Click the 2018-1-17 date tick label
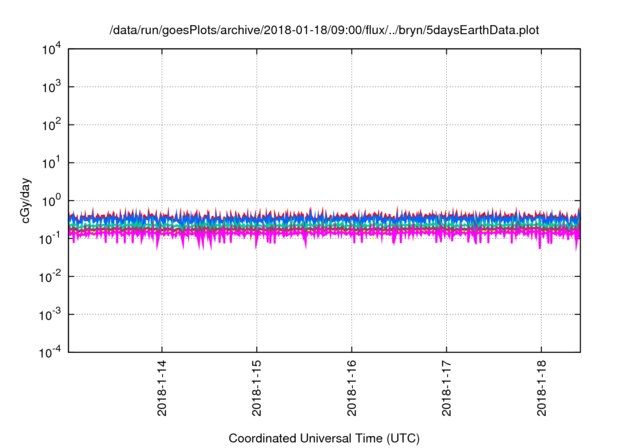Viewport: 640px width, 448px height. click(447, 388)
